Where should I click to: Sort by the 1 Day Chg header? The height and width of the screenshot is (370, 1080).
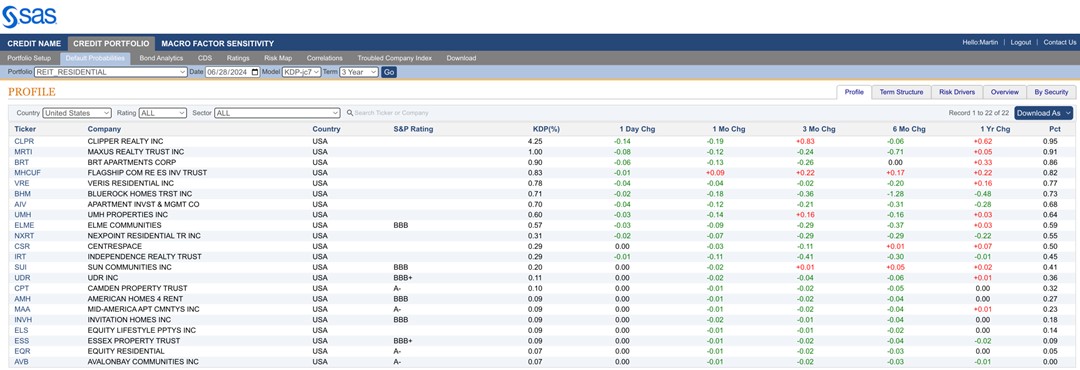click(637, 129)
